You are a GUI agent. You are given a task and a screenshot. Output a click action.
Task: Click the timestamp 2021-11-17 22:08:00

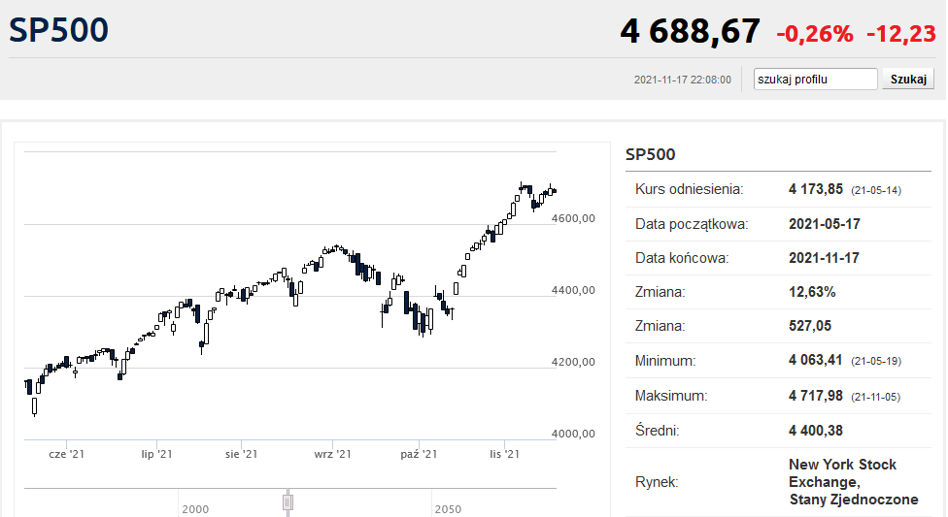tap(682, 80)
